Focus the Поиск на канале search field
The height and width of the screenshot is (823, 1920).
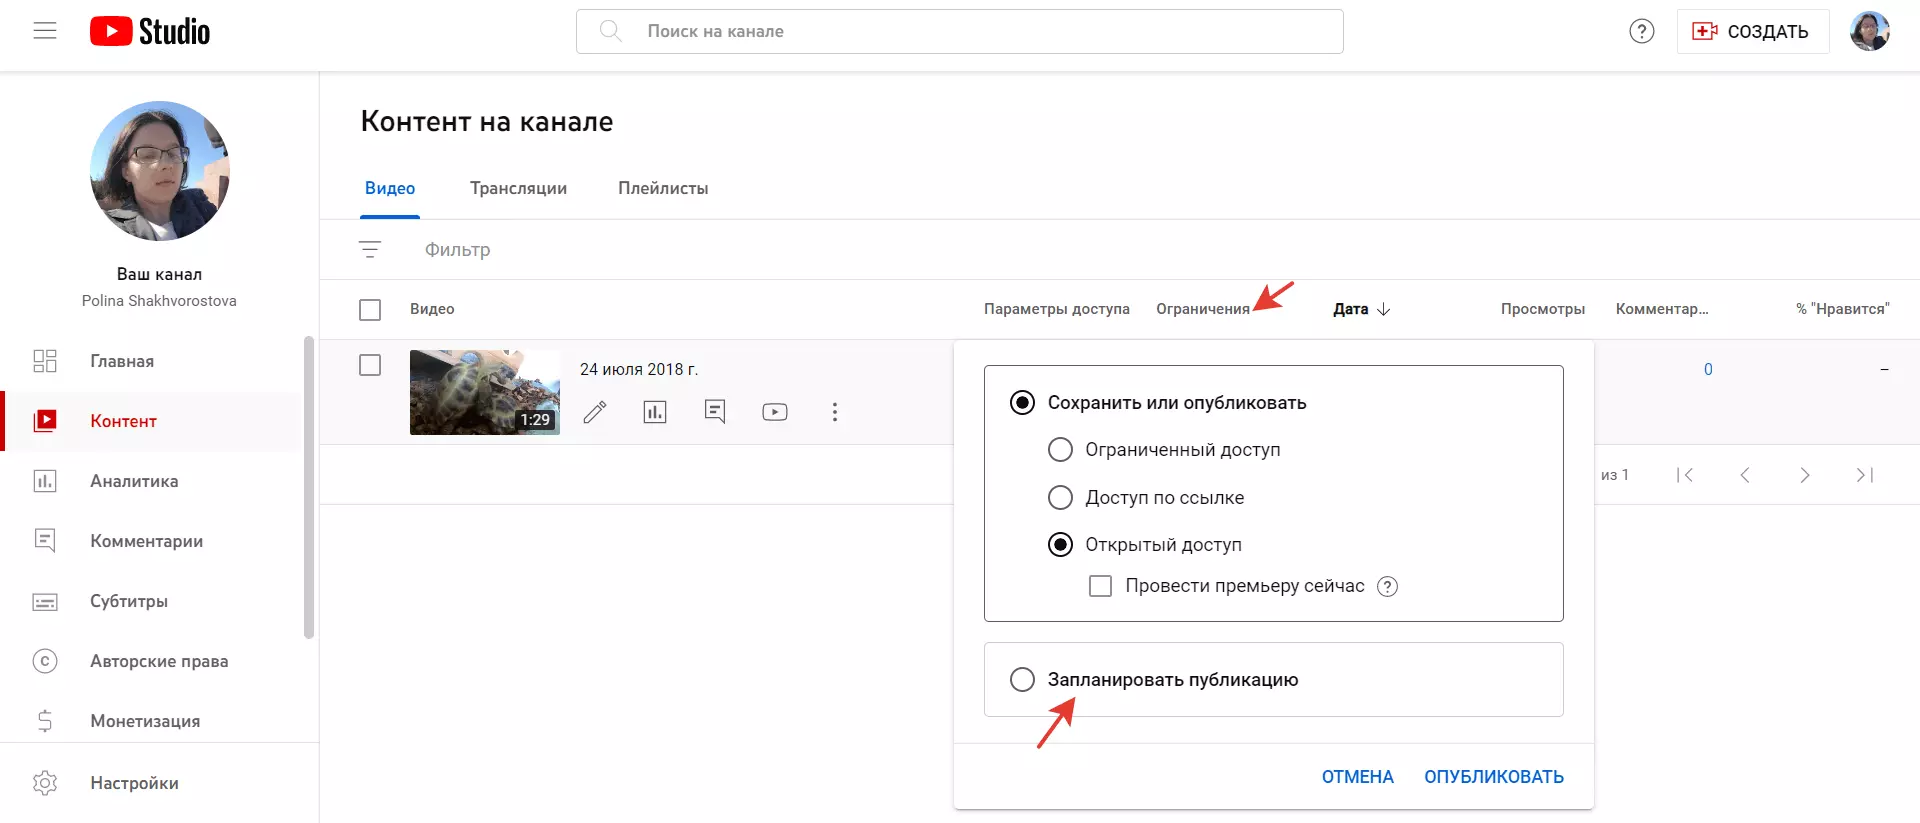tap(960, 31)
